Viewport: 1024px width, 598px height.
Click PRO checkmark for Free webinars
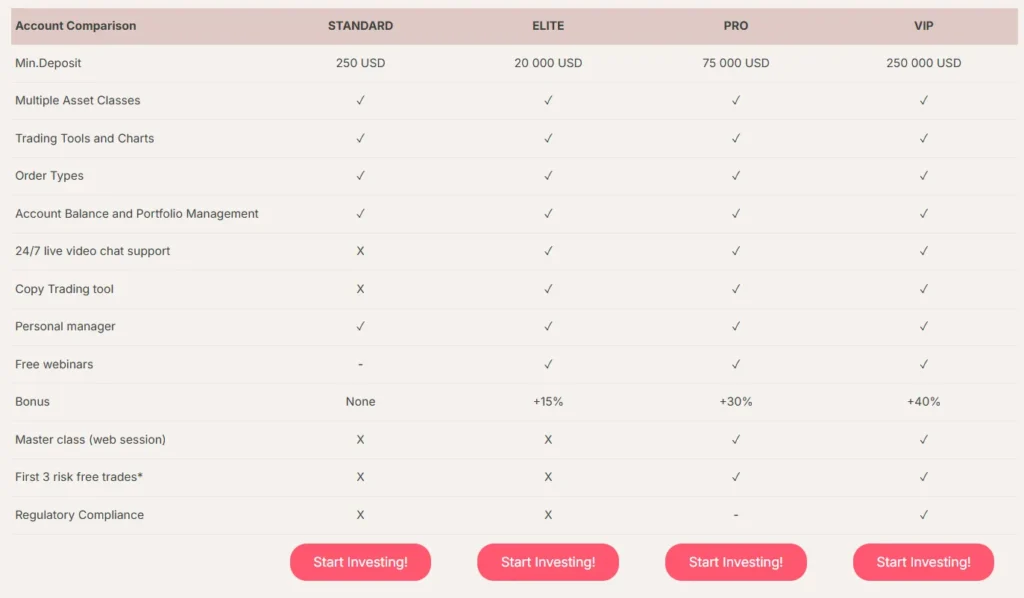coord(735,364)
